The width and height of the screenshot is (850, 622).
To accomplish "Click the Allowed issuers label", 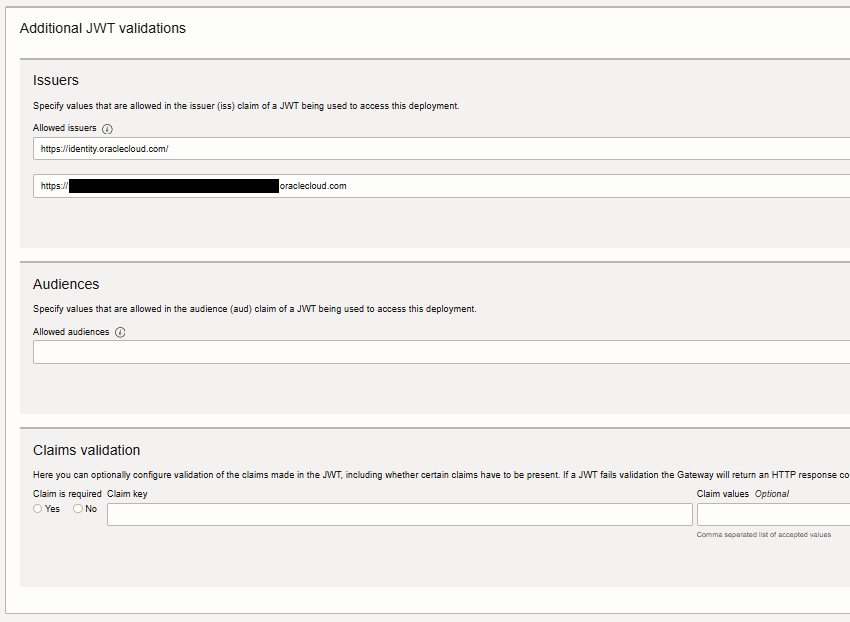I will [x=63, y=128].
